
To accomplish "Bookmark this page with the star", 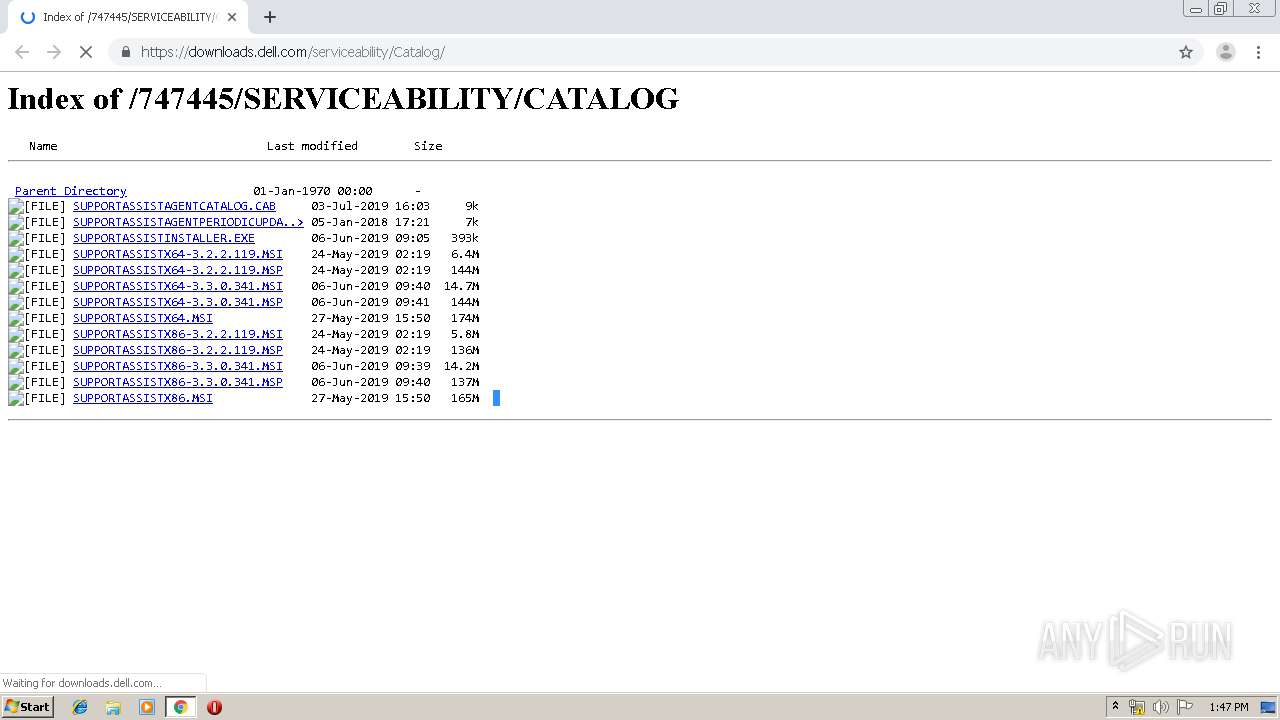I will tap(1186, 52).
